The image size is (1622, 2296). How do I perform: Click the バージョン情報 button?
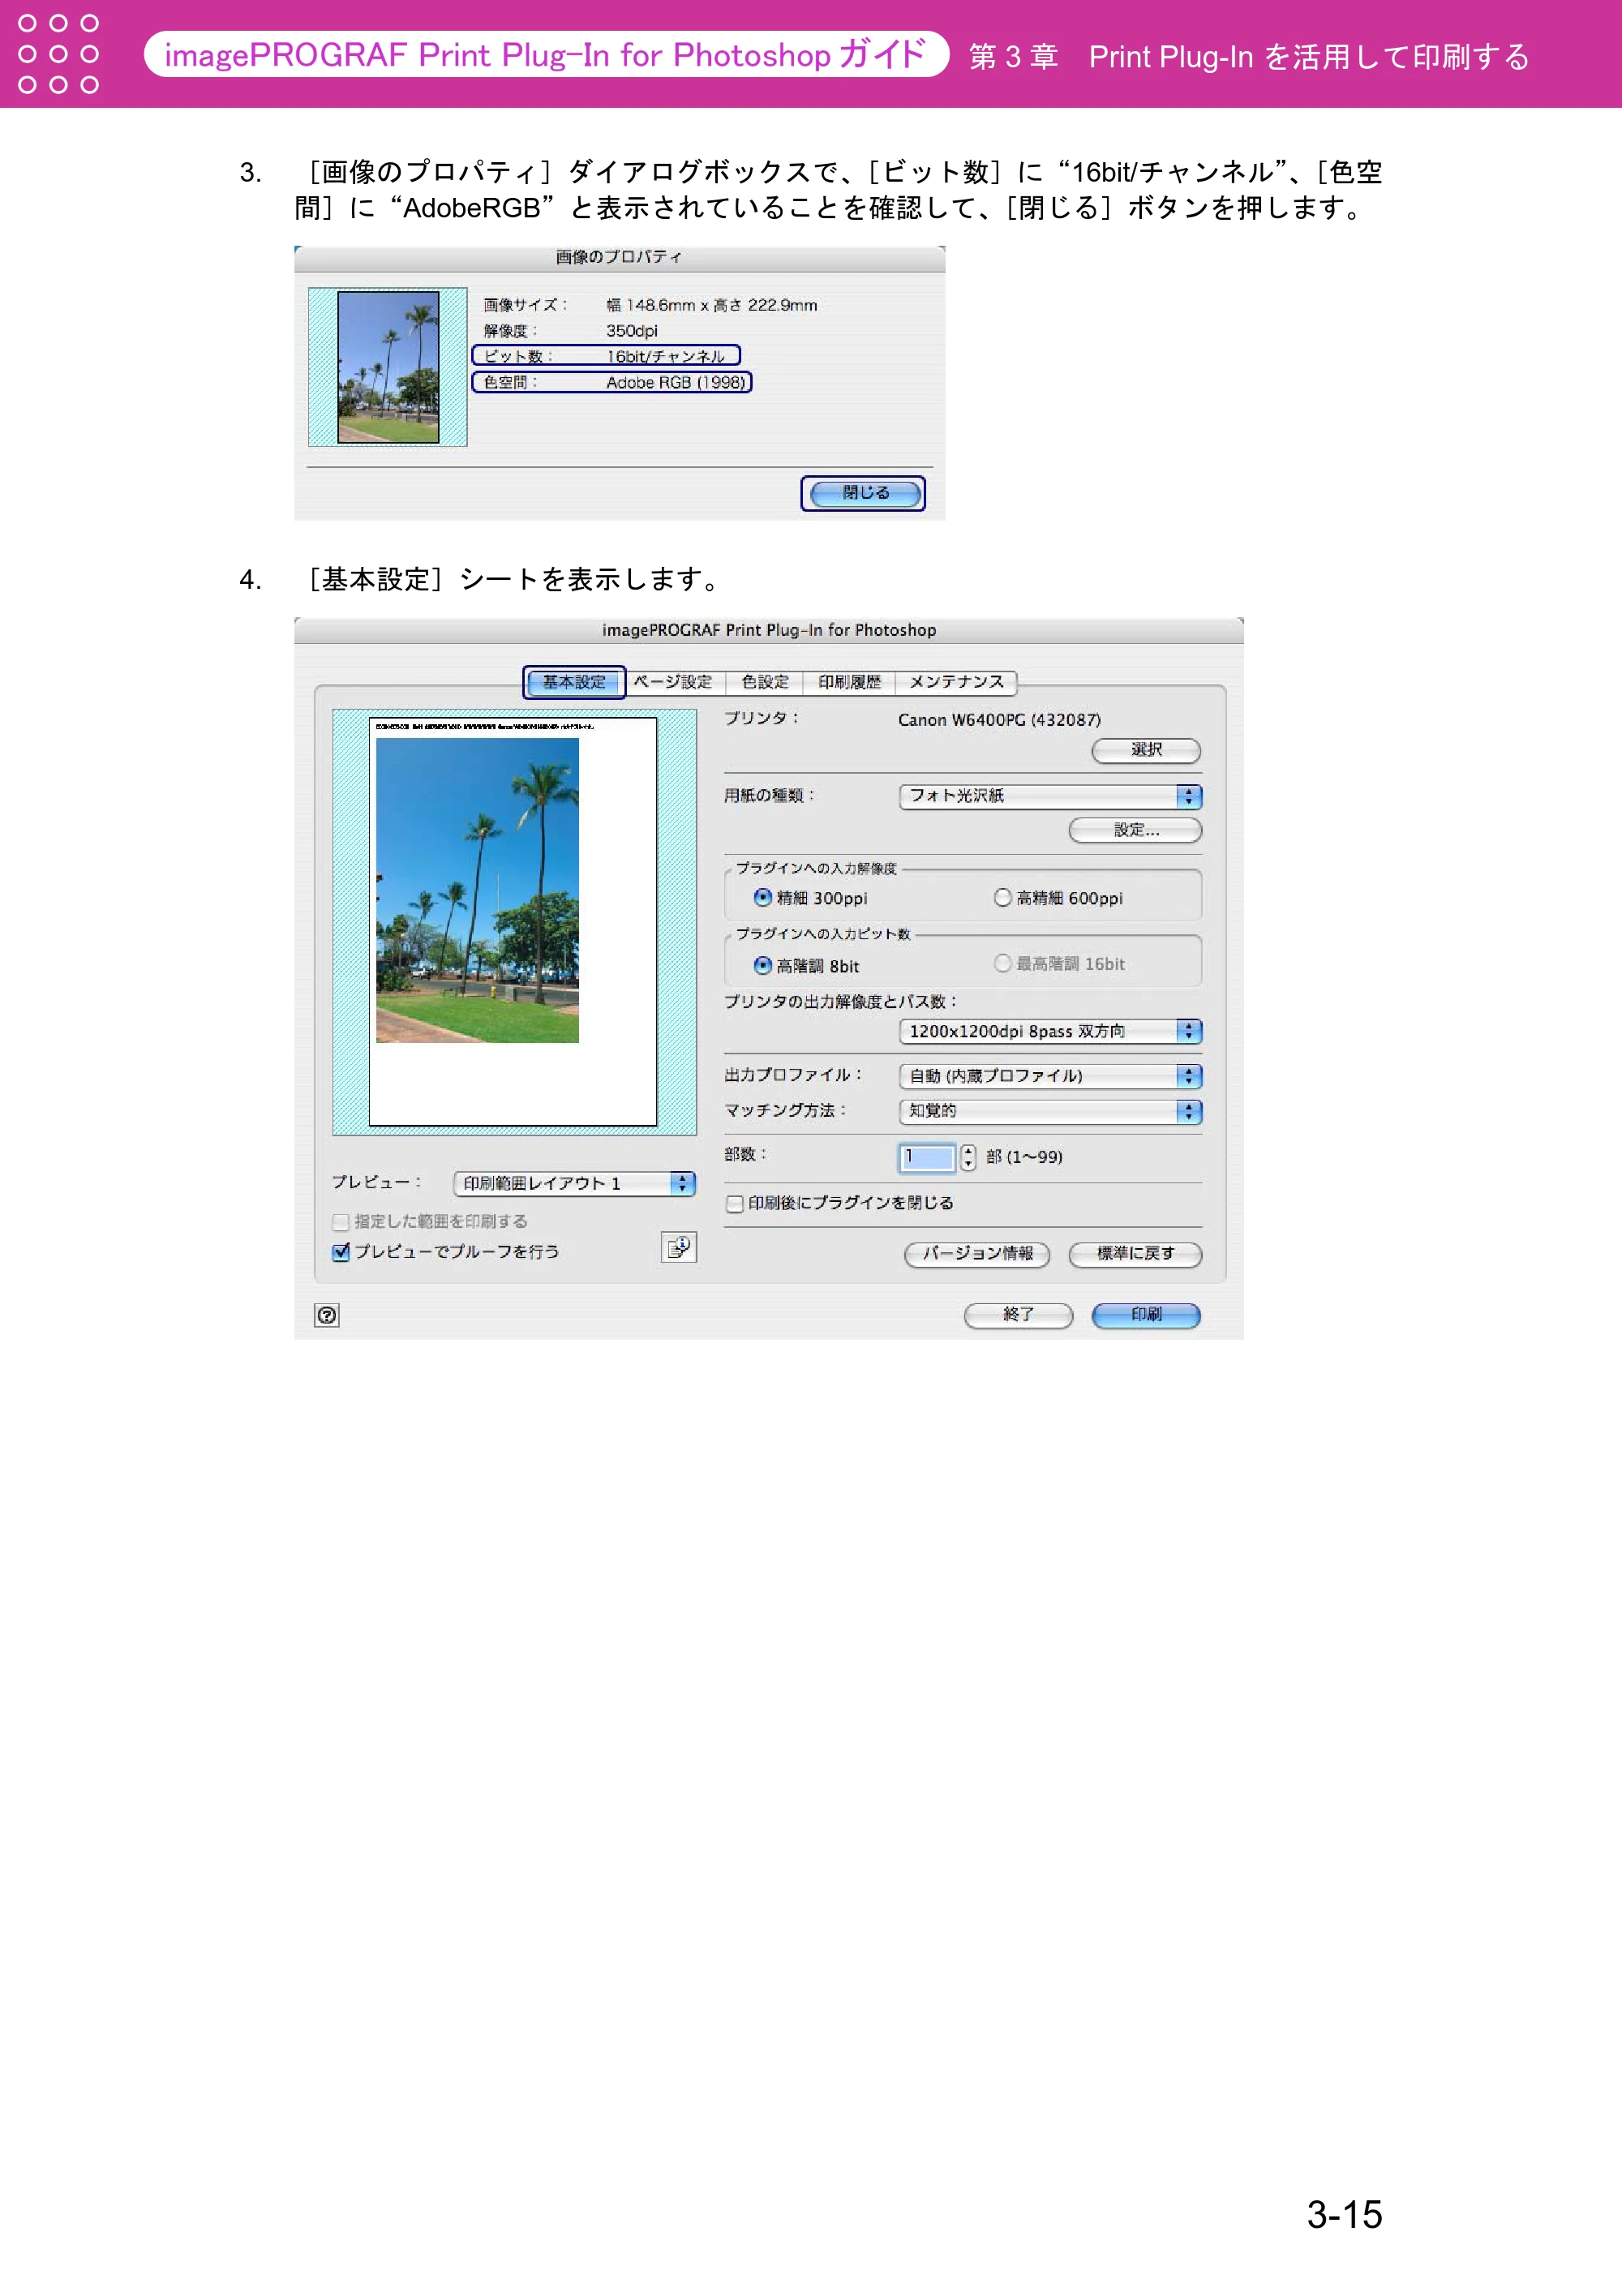[x=977, y=1254]
